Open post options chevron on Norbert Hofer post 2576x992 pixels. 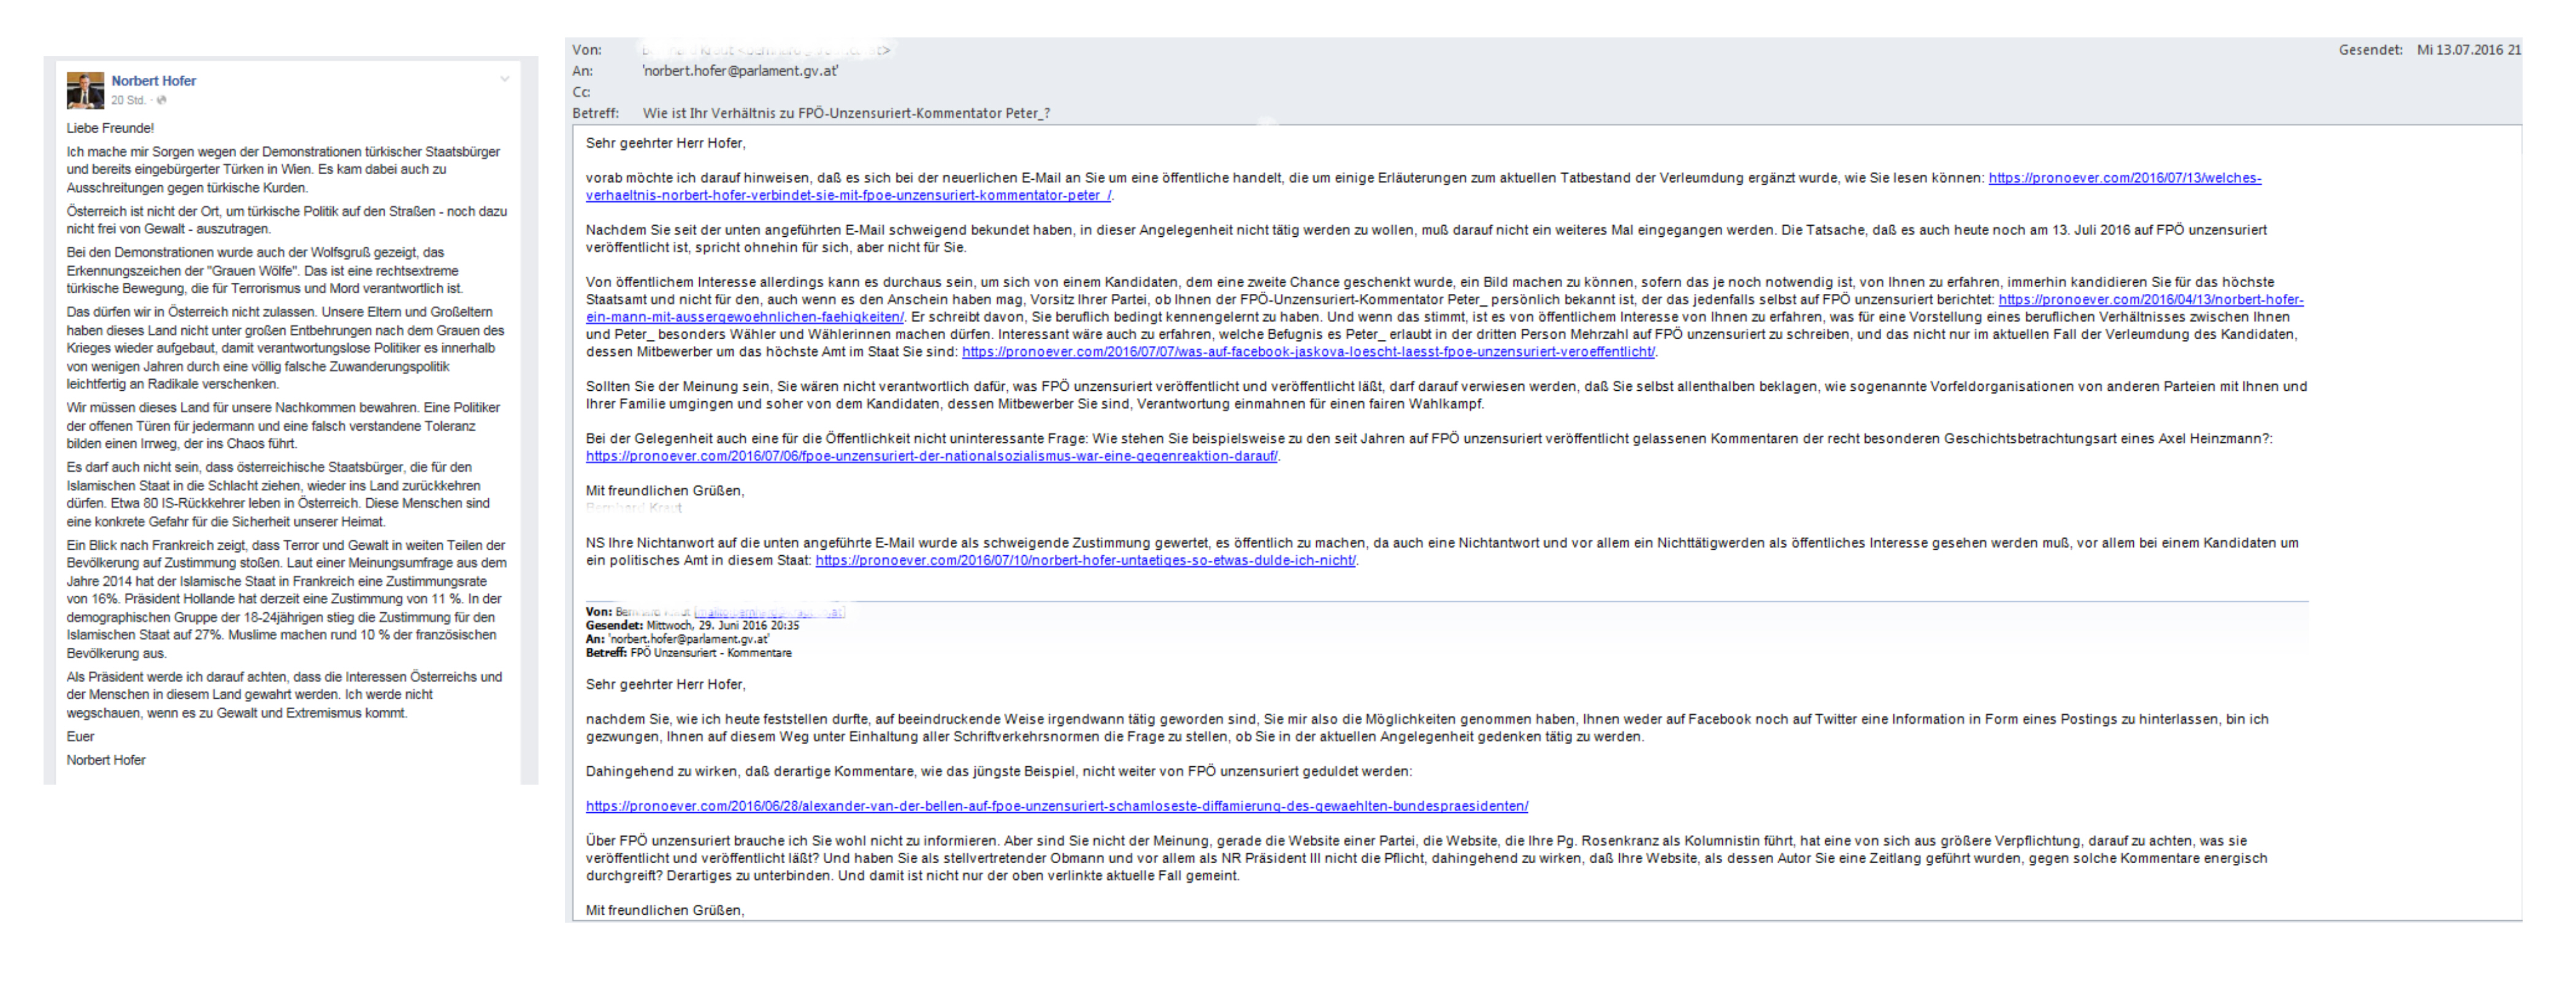(504, 79)
